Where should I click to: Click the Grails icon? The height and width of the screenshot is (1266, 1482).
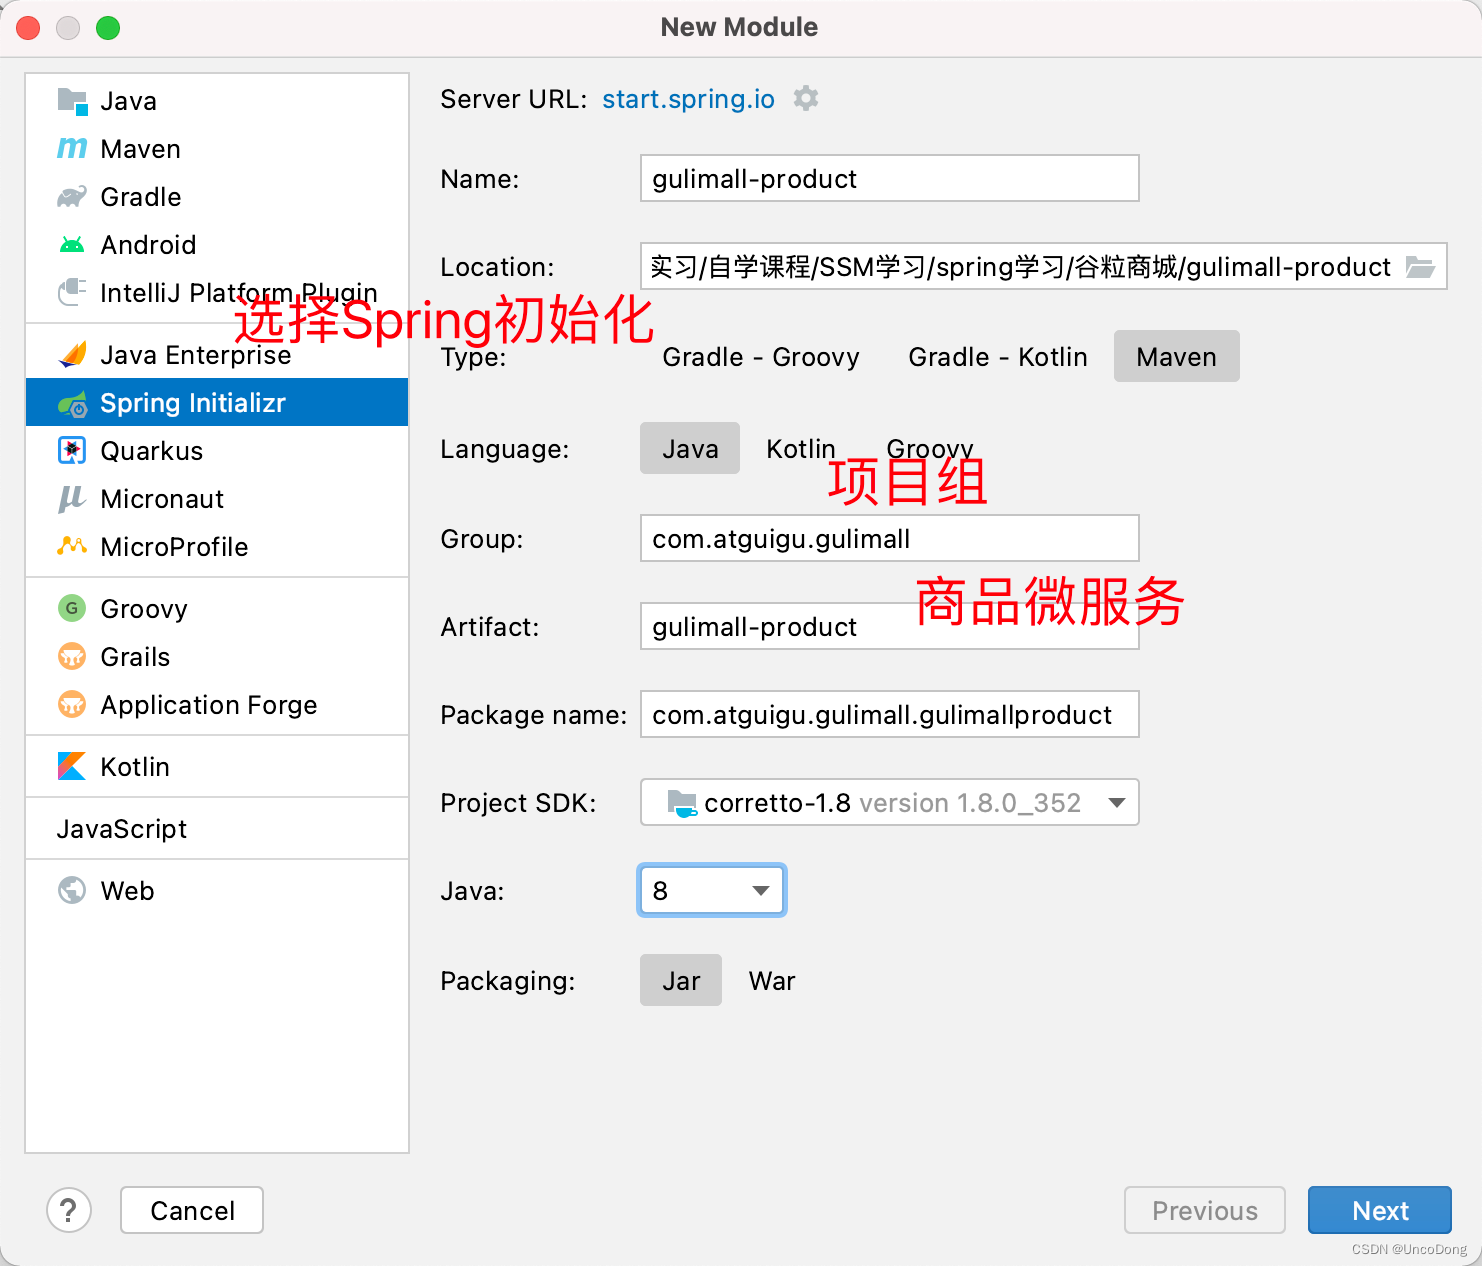72,657
